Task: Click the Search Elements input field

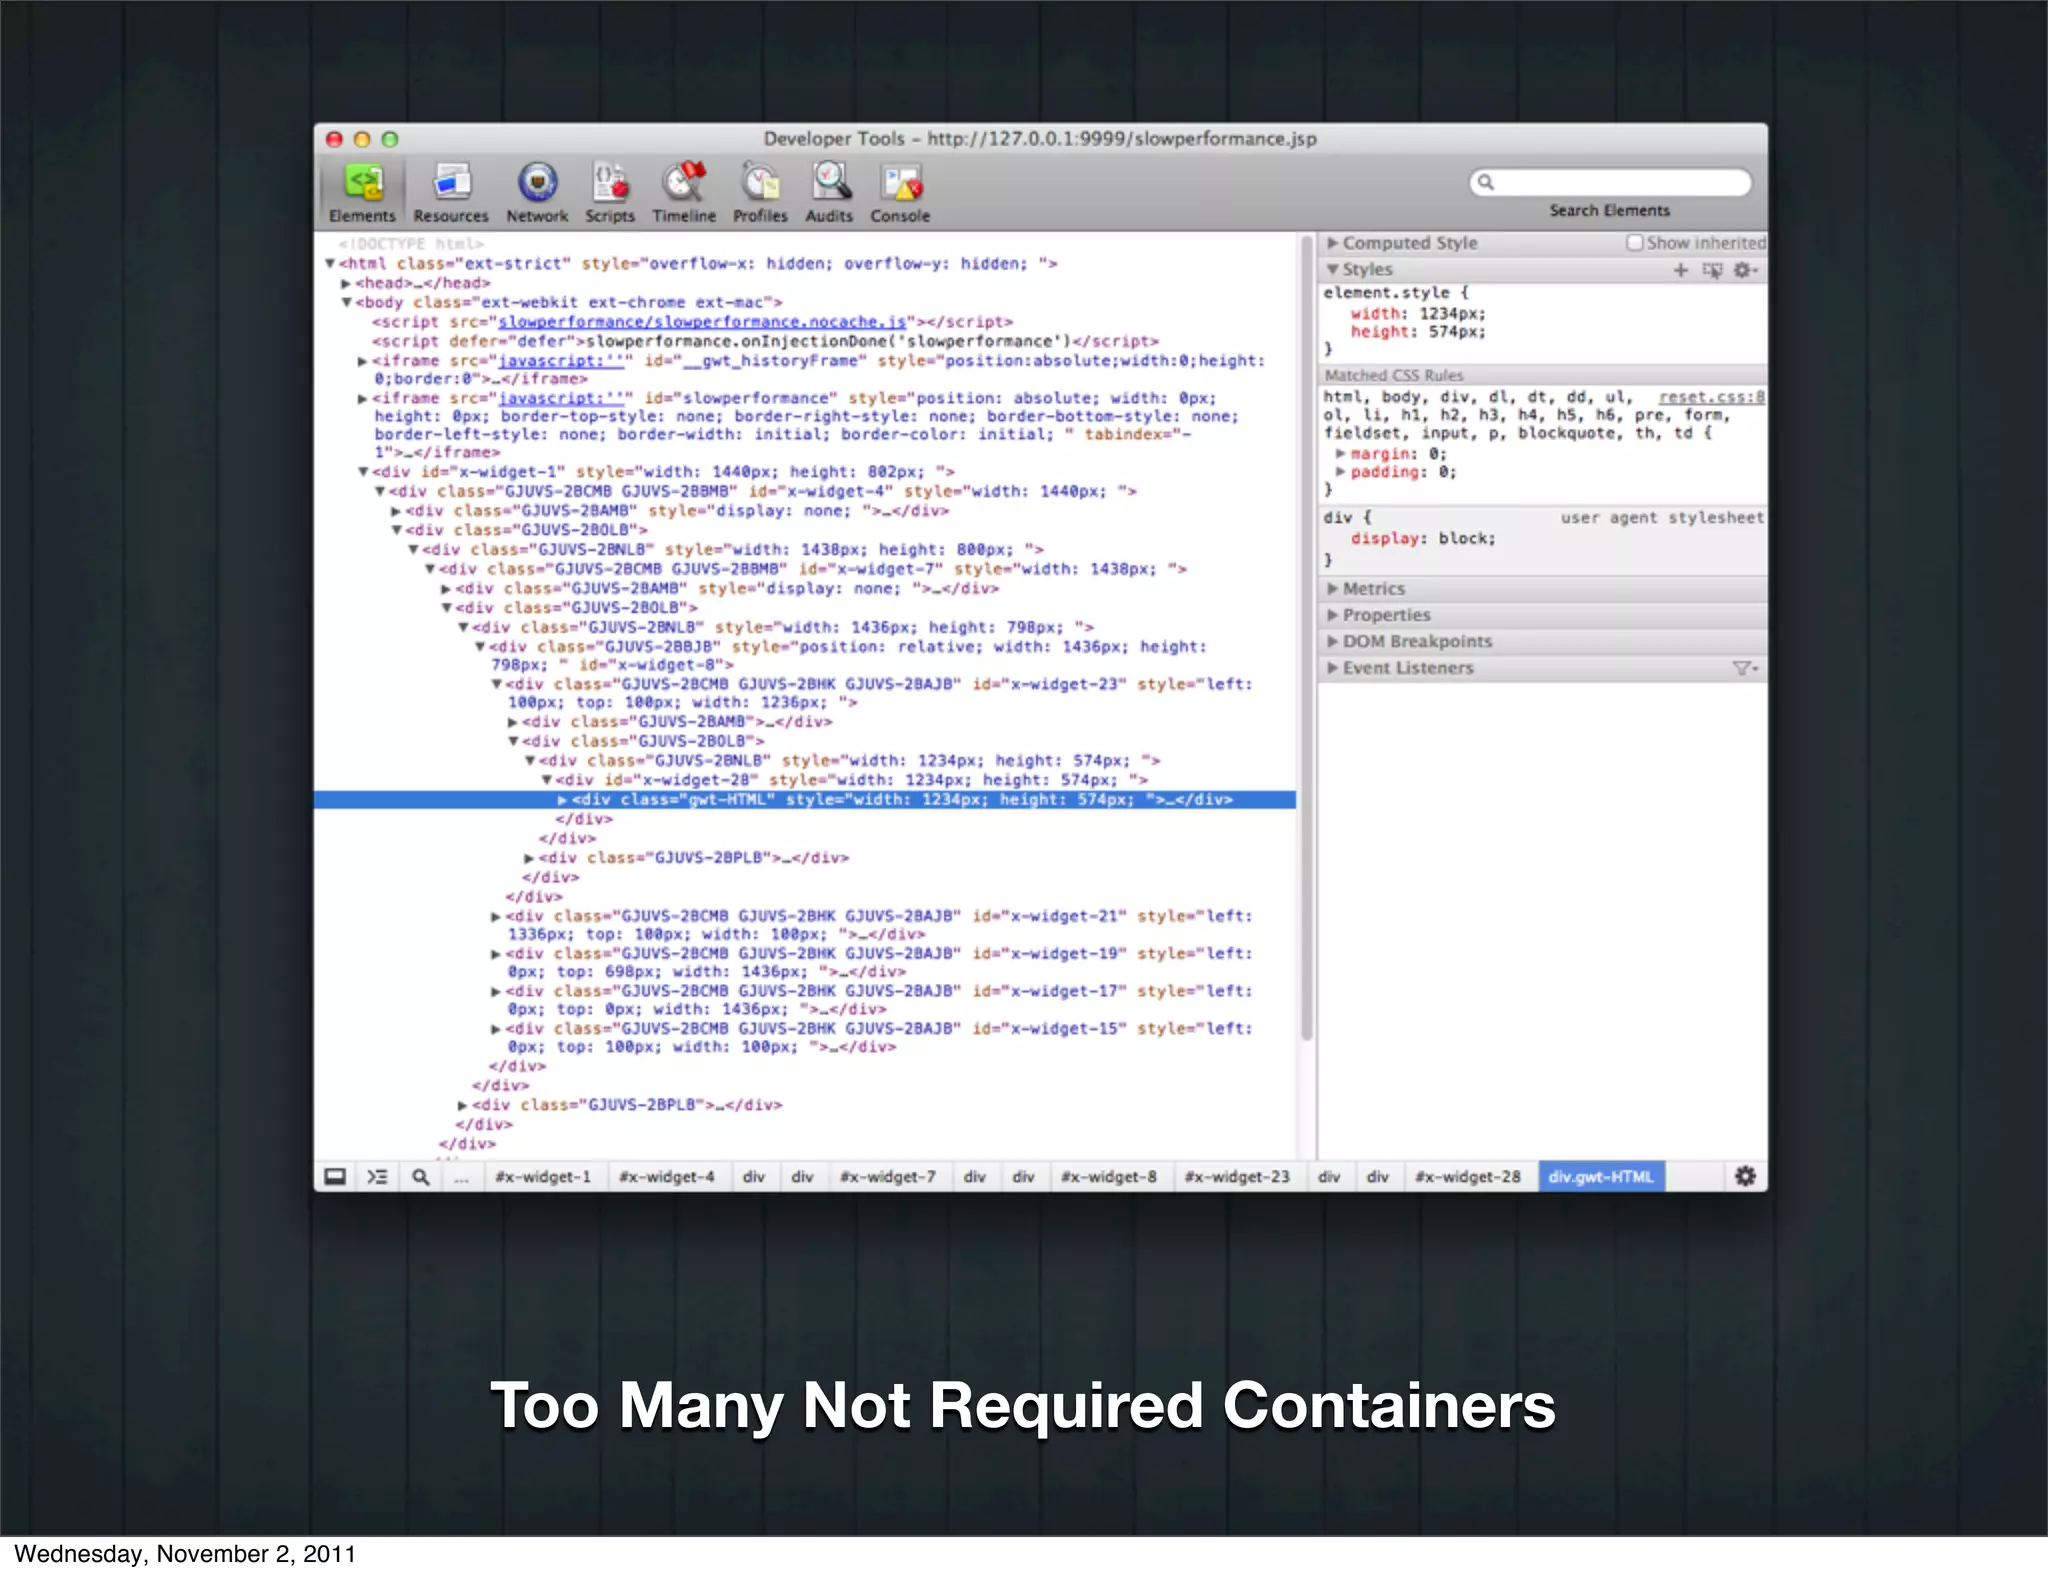Action: pos(1610,182)
